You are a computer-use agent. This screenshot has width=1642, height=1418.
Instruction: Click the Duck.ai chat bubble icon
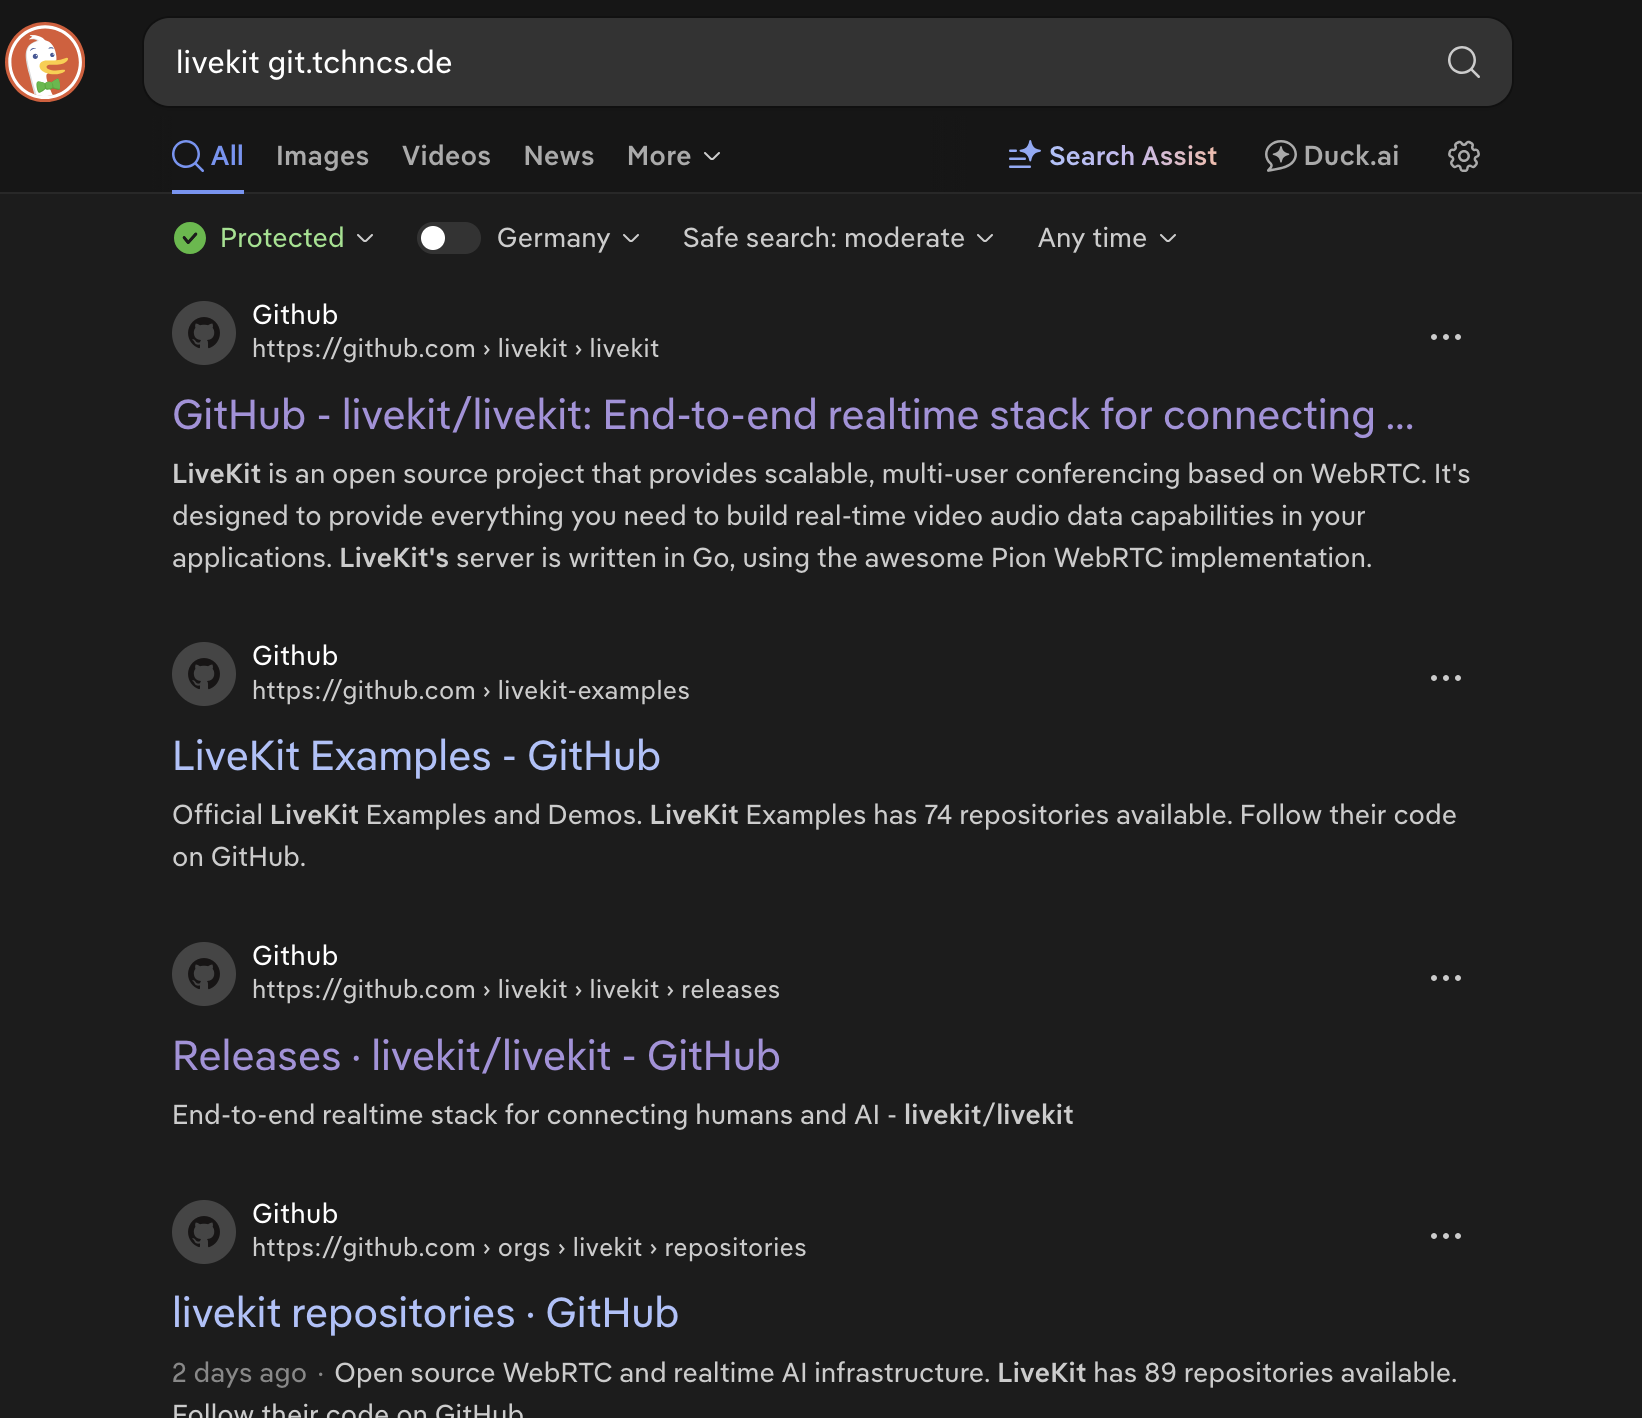tap(1280, 156)
